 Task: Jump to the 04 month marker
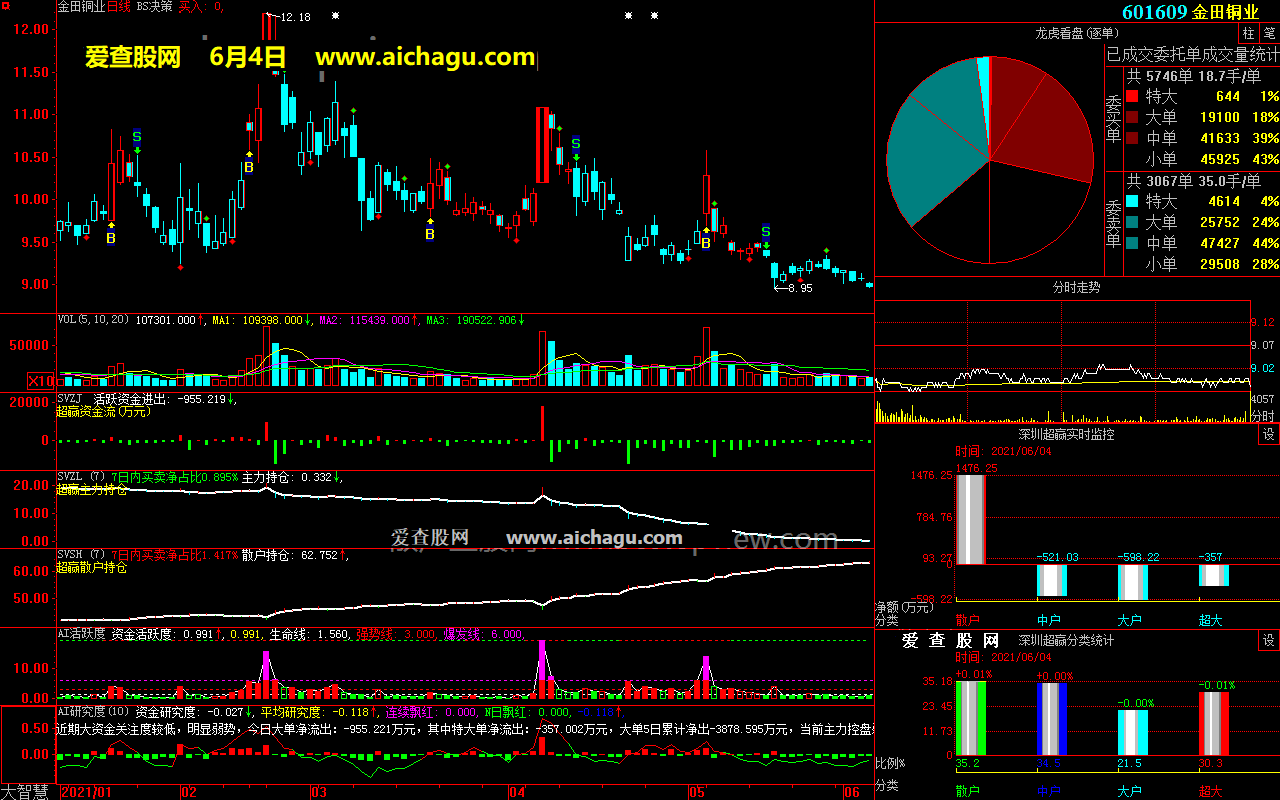coord(516,792)
